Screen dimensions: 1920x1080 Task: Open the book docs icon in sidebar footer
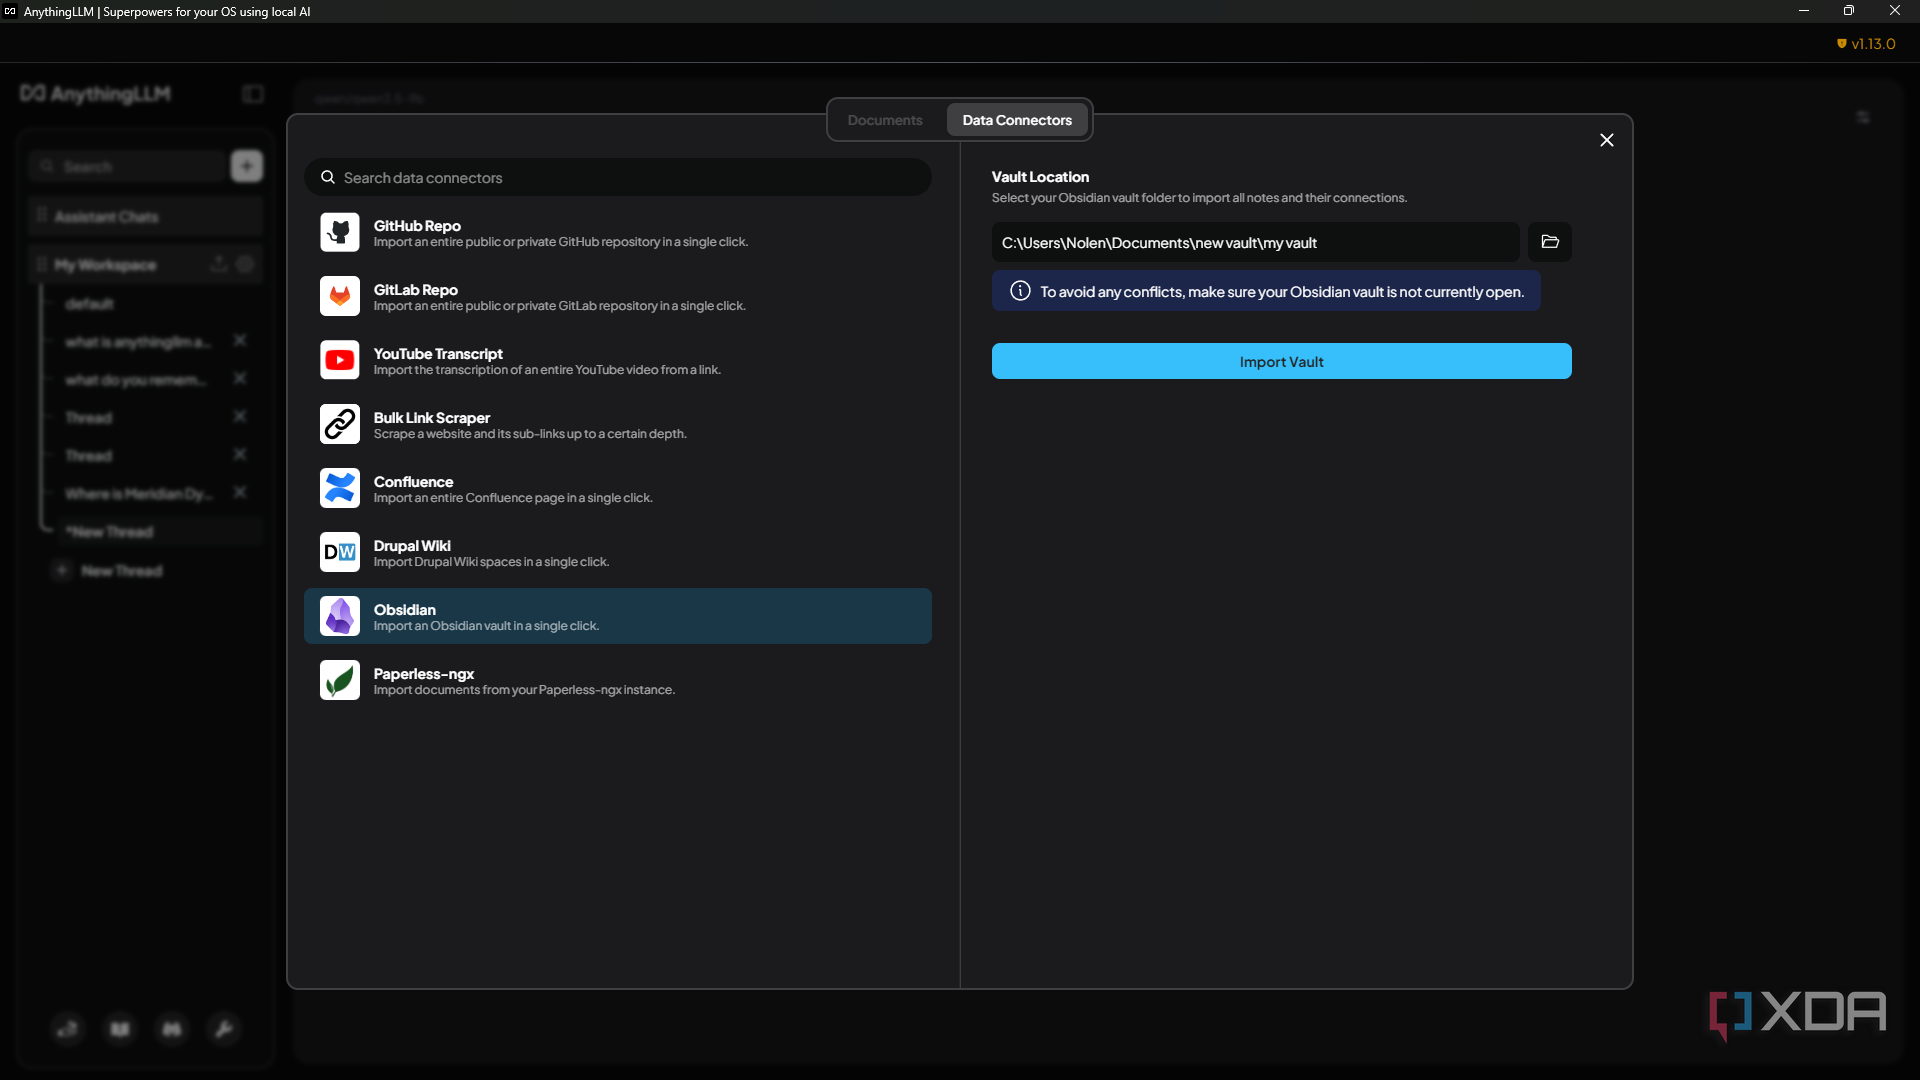coord(120,1029)
